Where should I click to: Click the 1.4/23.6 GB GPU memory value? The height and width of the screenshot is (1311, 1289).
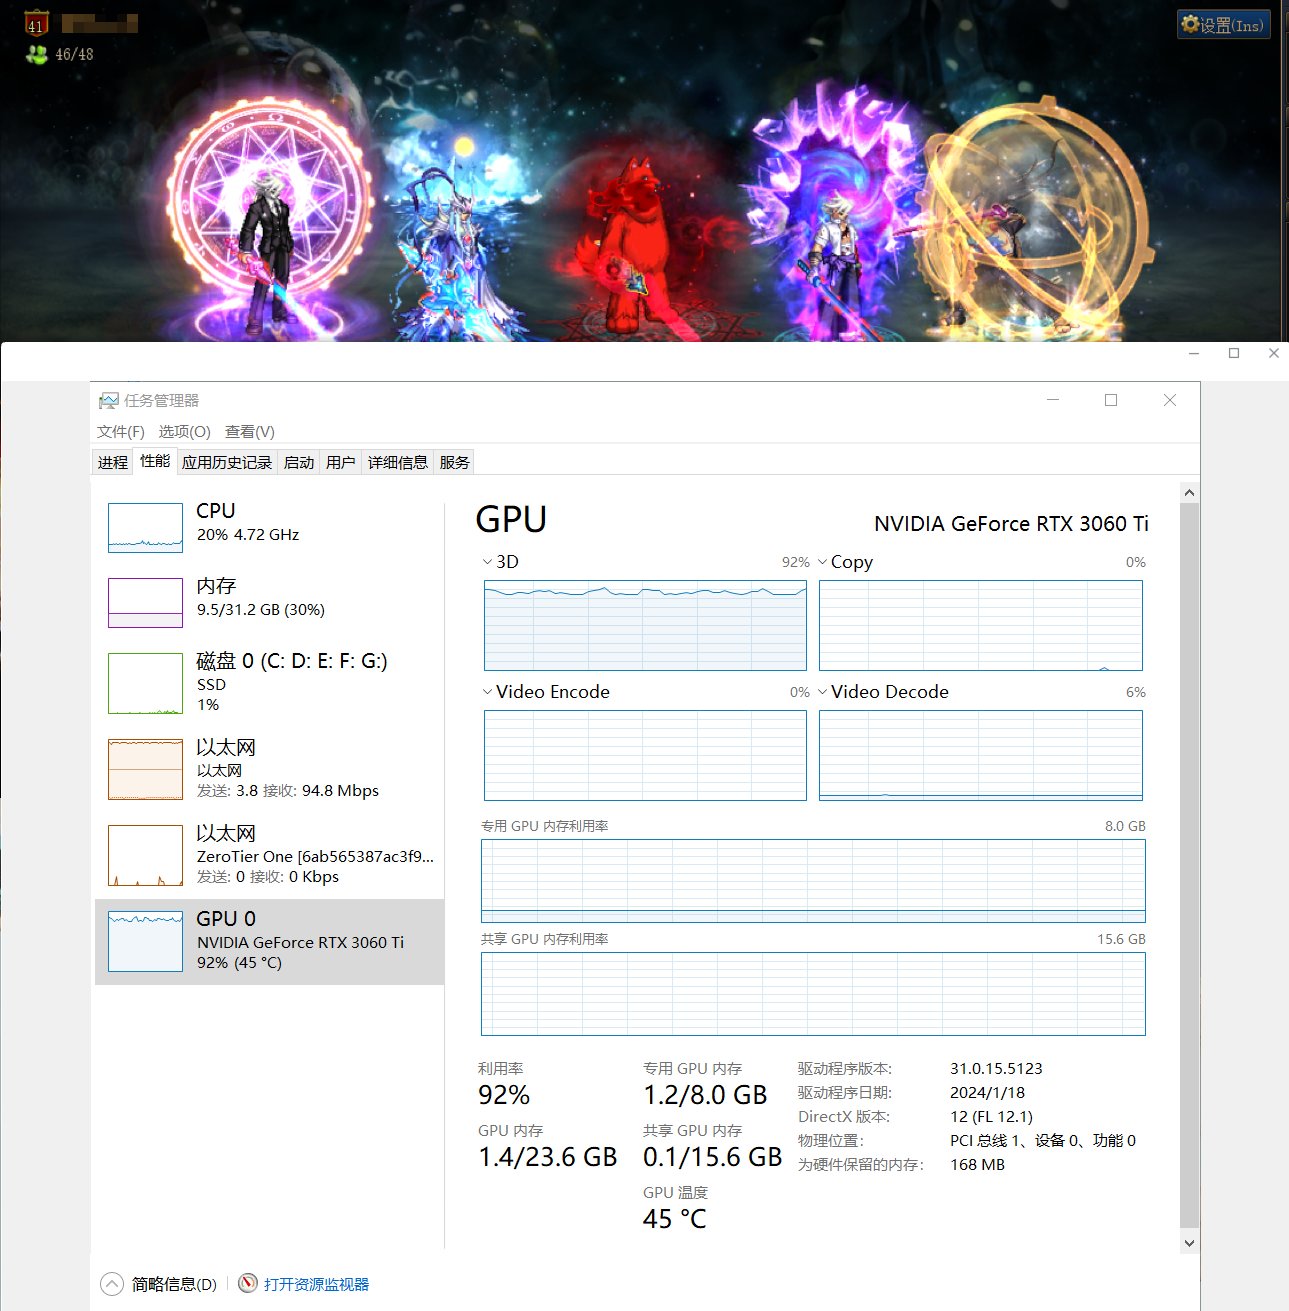pos(548,1157)
